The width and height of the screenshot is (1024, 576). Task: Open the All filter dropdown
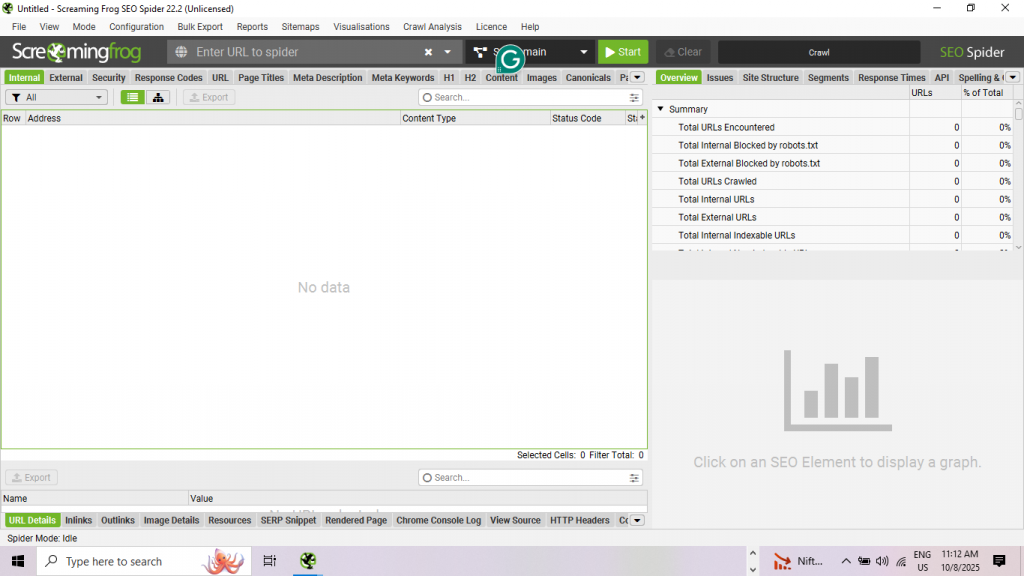click(57, 97)
